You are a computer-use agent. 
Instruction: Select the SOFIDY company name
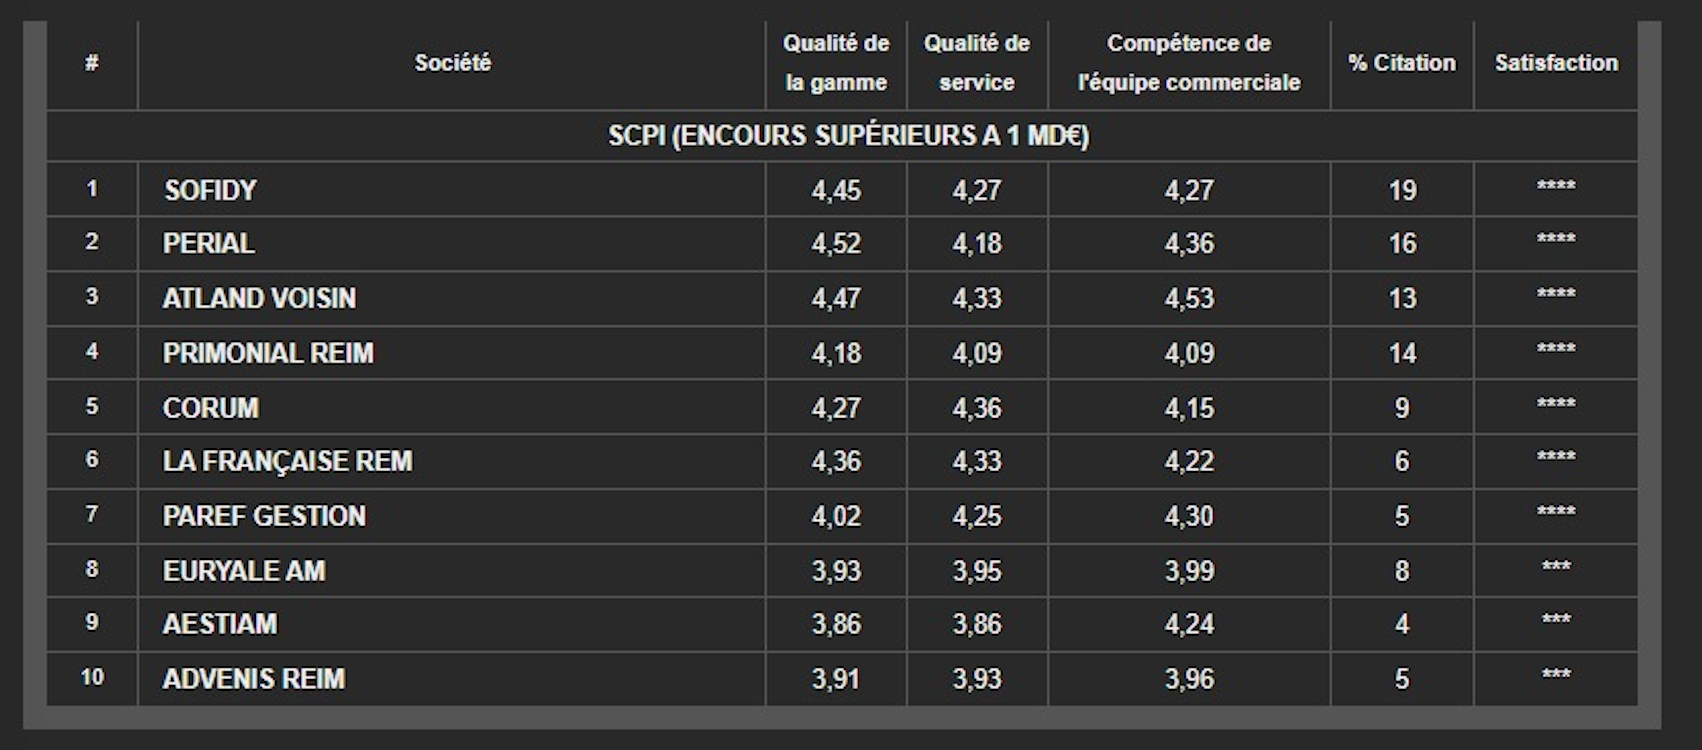210,190
